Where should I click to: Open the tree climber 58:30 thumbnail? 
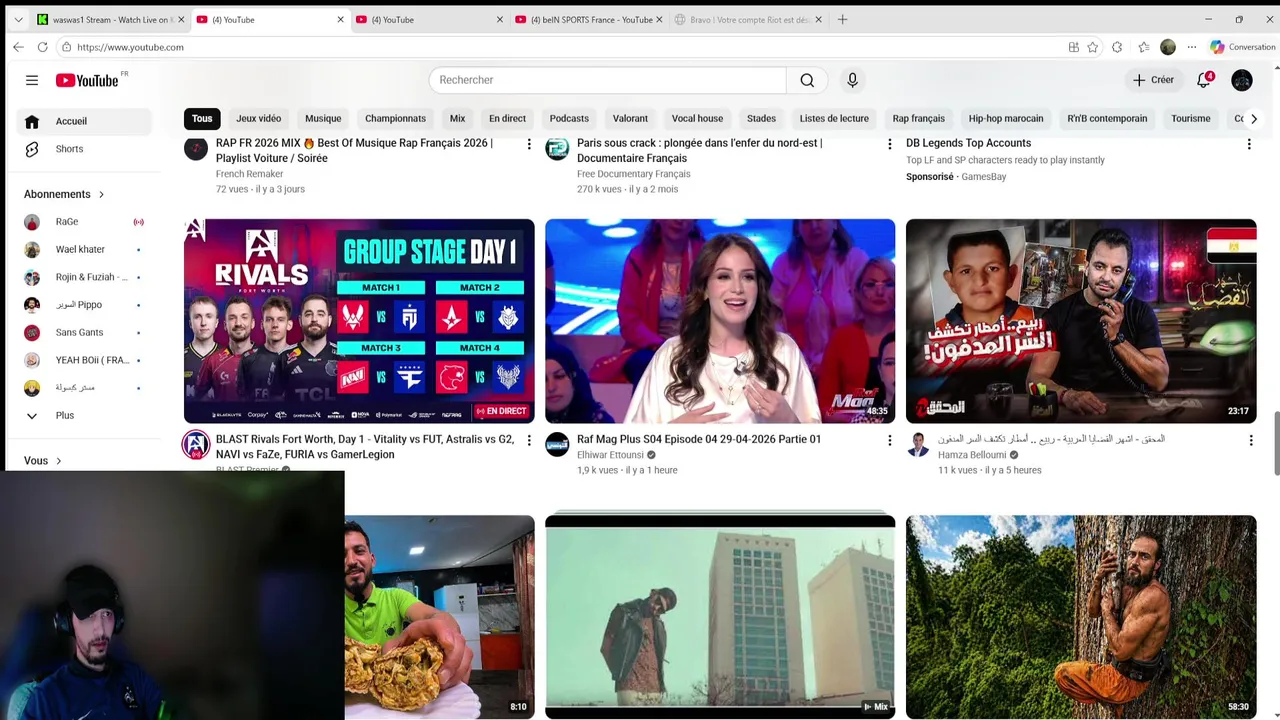pyautogui.click(x=1081, y=616)
